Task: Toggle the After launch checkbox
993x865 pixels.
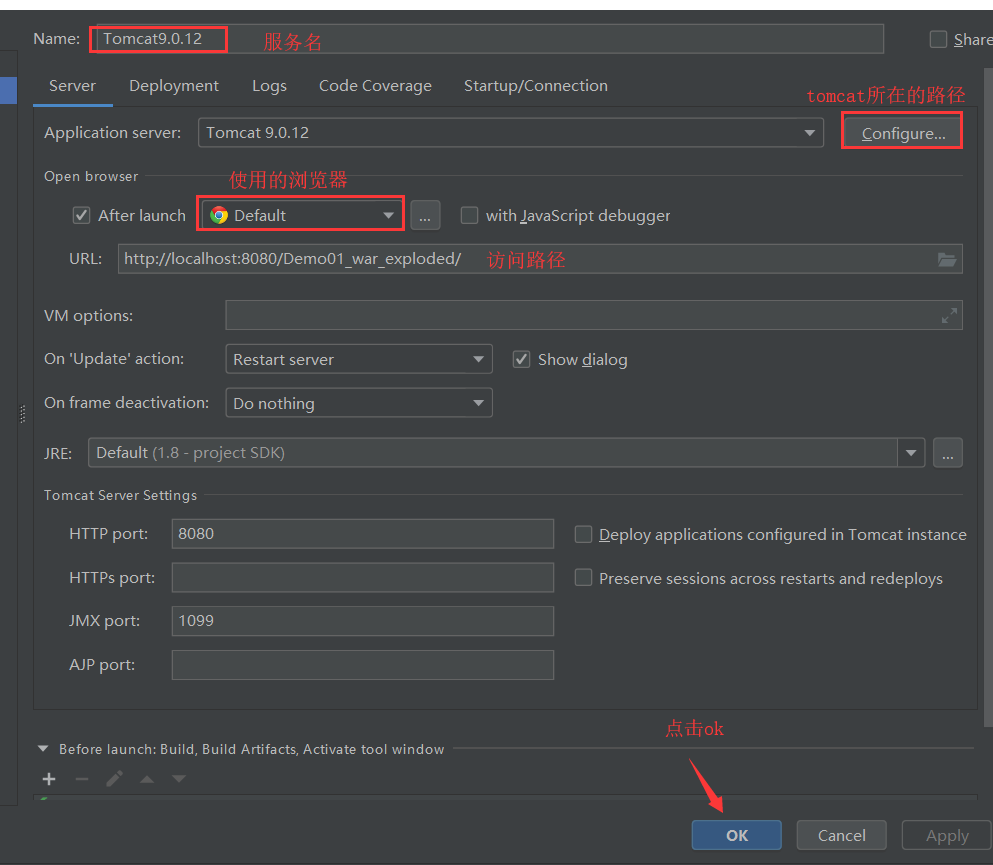Action: click(81, 215)
